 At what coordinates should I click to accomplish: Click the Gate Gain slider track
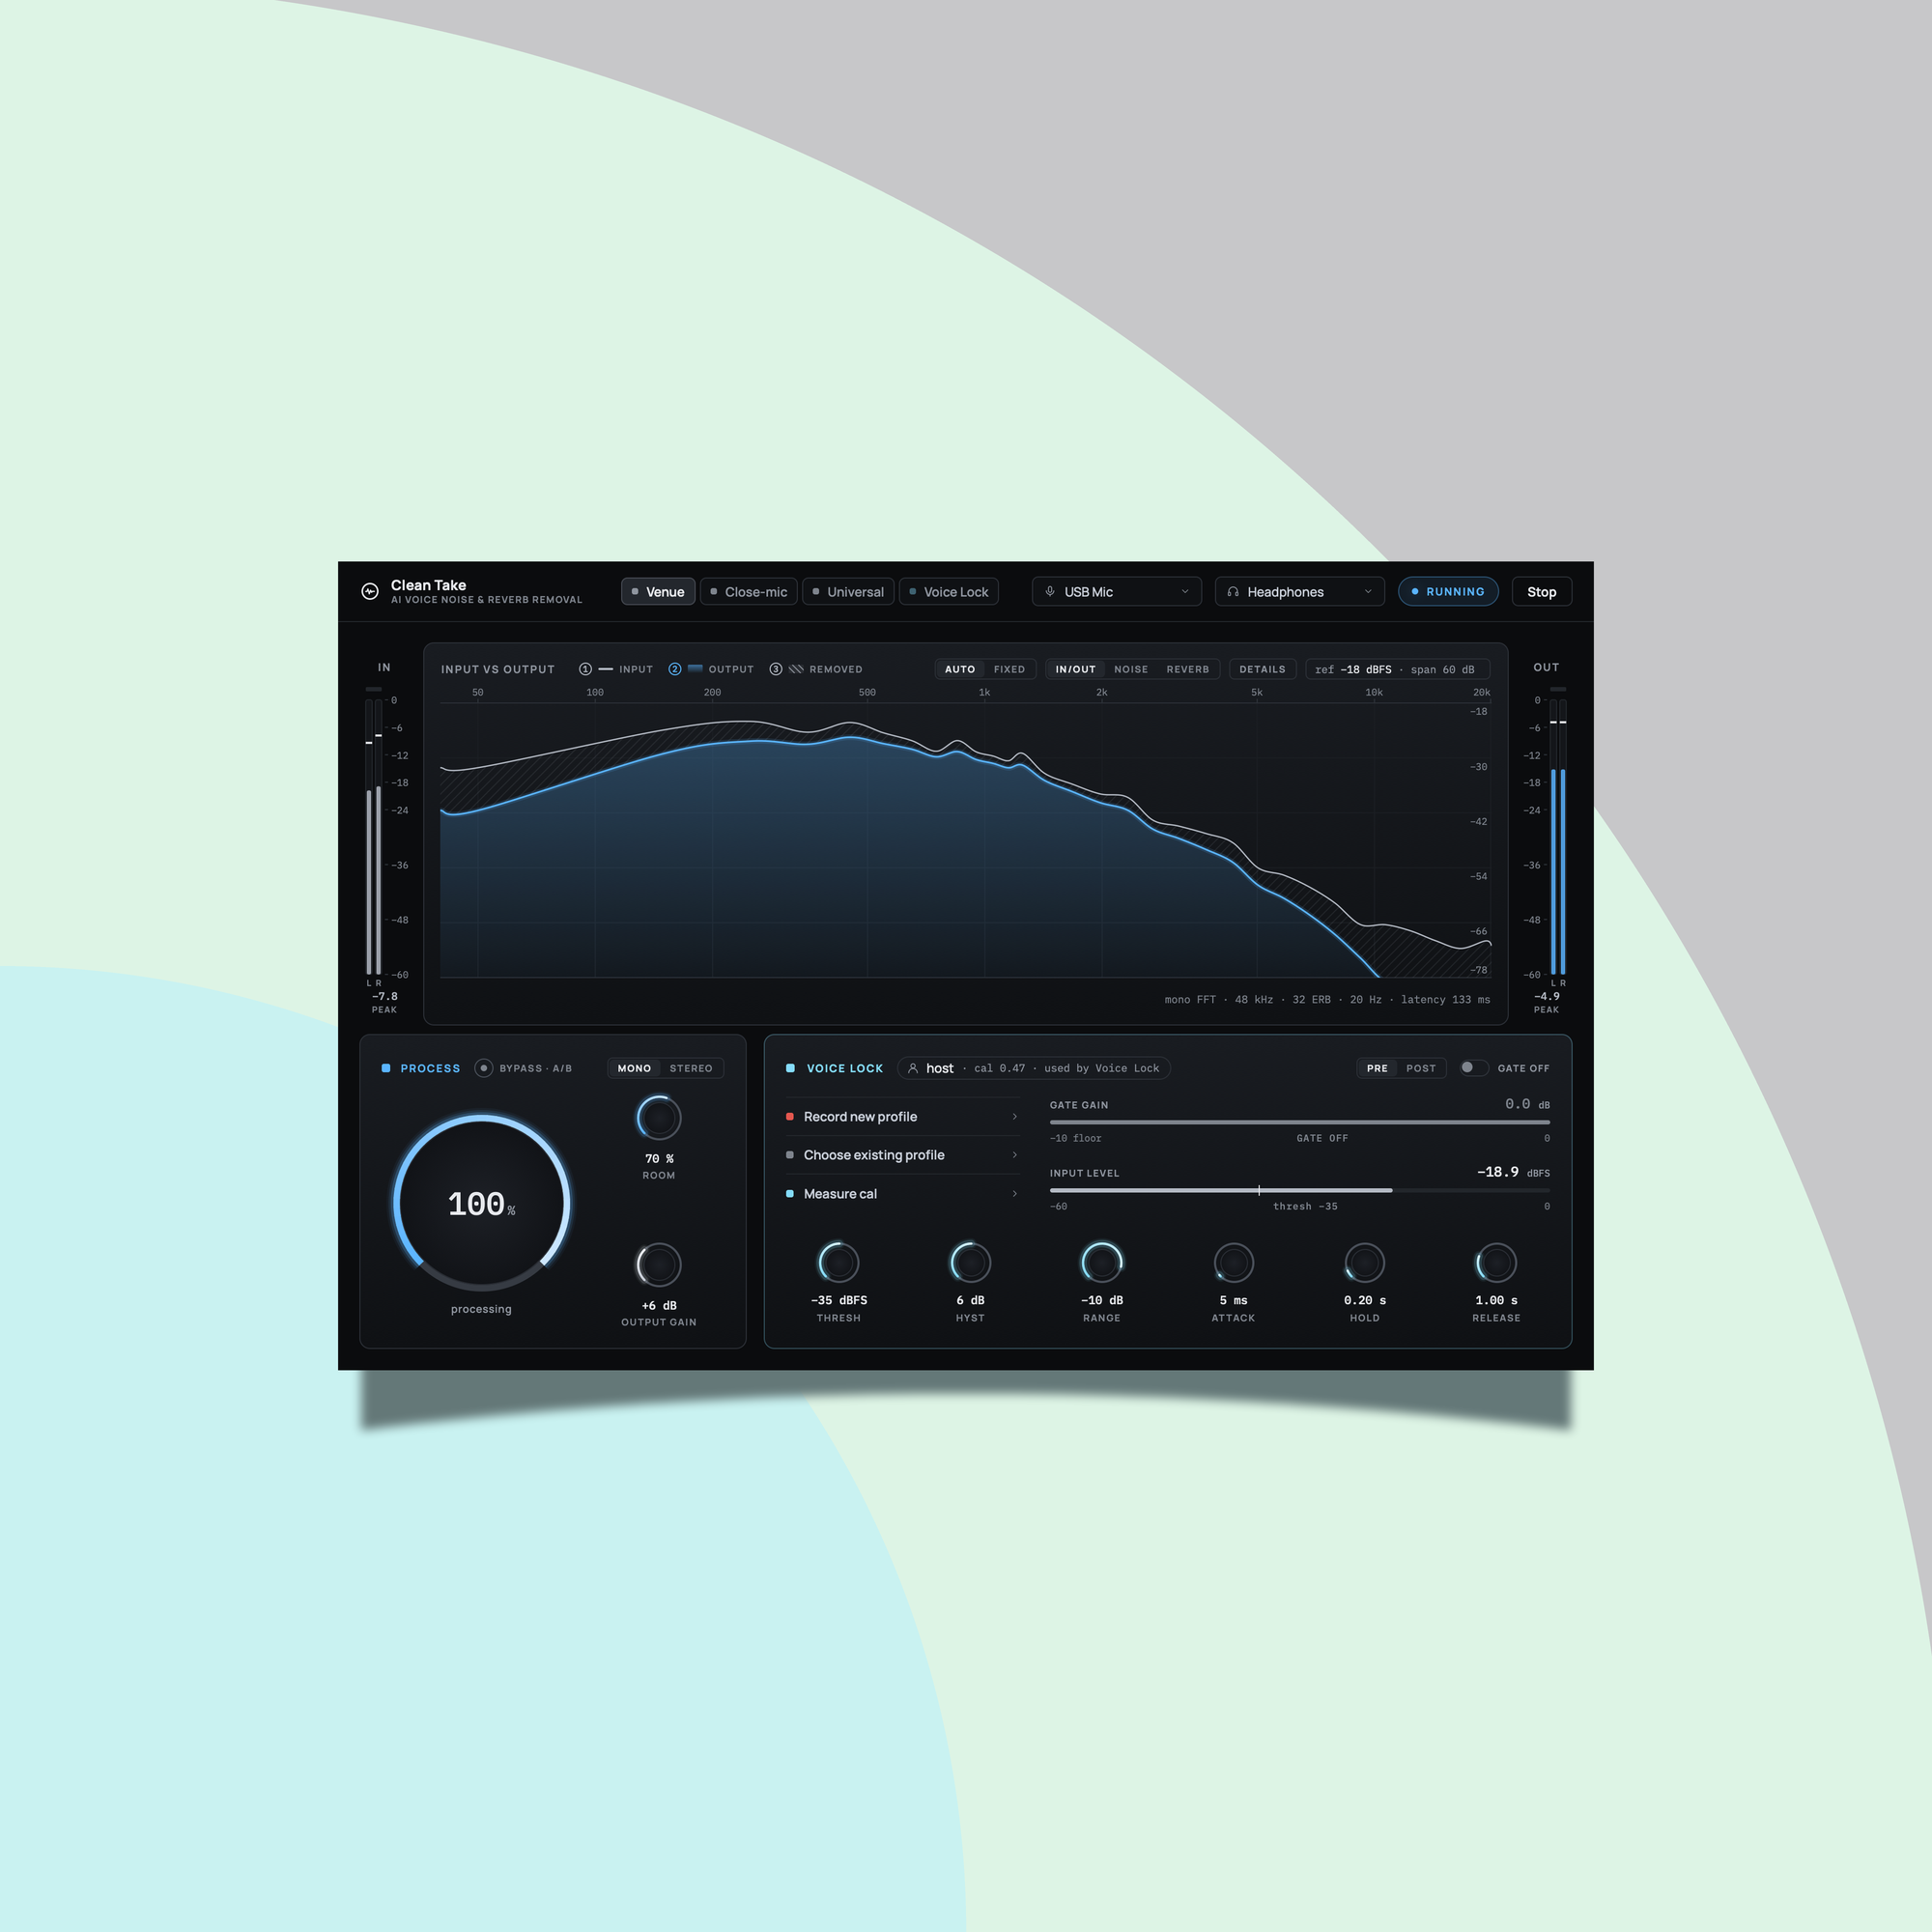pyautogui.click(x=1300, y=1122)
